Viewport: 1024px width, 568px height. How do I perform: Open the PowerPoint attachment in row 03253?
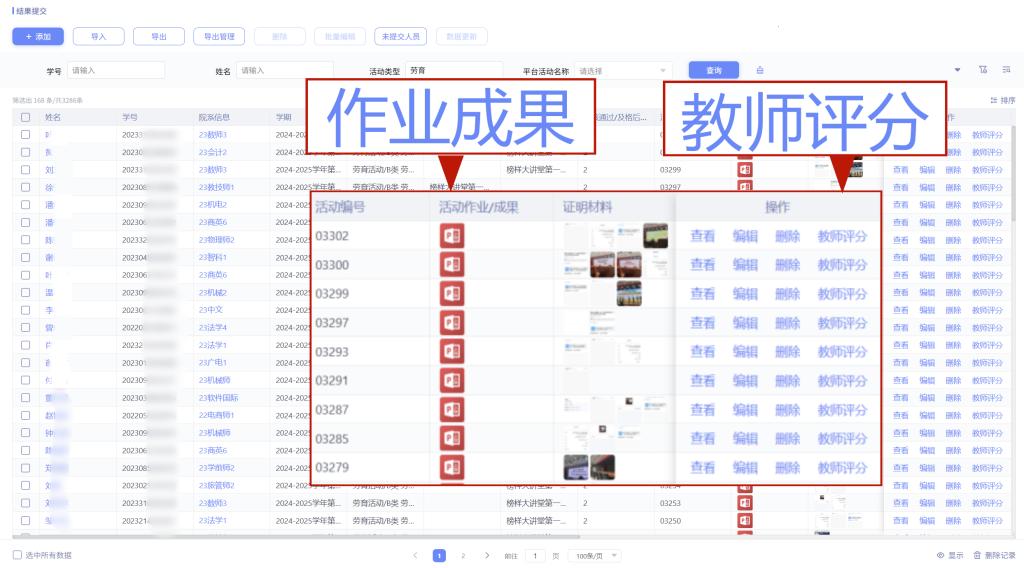pos(744,503)
